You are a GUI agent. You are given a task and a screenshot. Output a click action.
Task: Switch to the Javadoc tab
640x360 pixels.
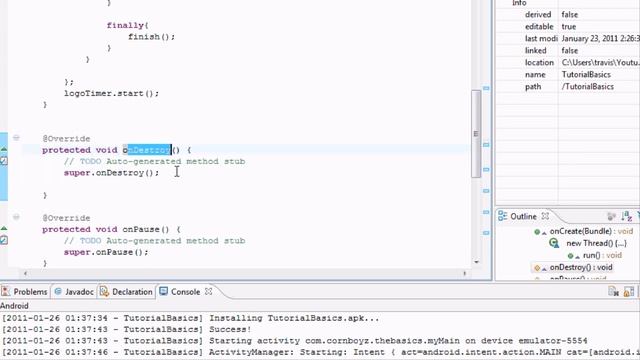[74, 292]
